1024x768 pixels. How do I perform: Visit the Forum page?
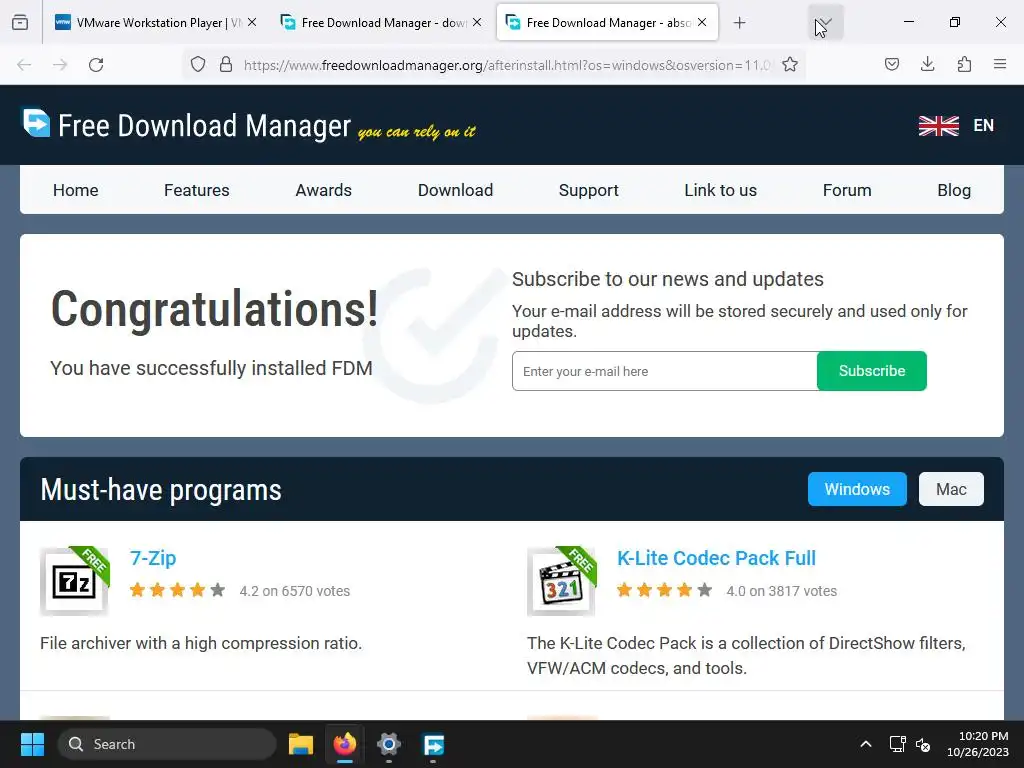(x=847, y=190)
